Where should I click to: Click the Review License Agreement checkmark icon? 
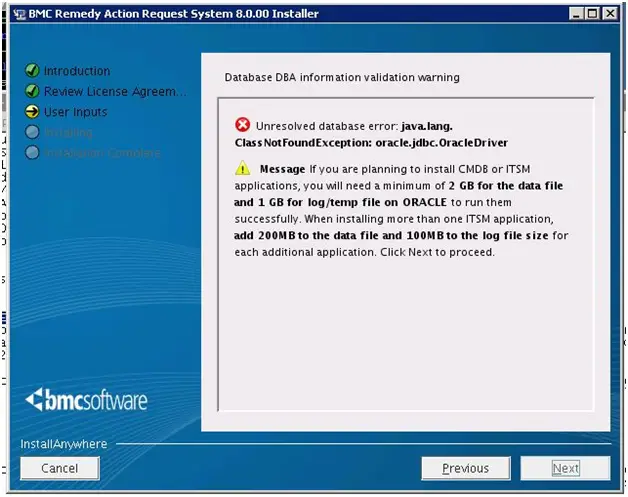(32, 91)
